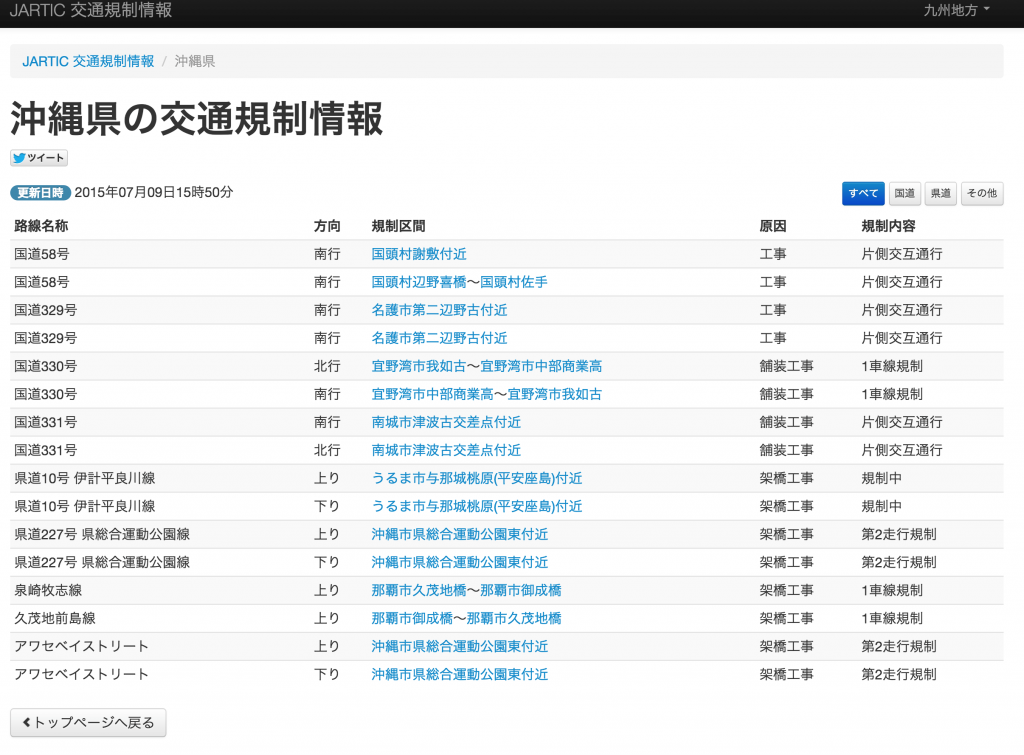1024x755 pixels.
Task: Click the 規制内容 column header
Action: tap(888, 226)
